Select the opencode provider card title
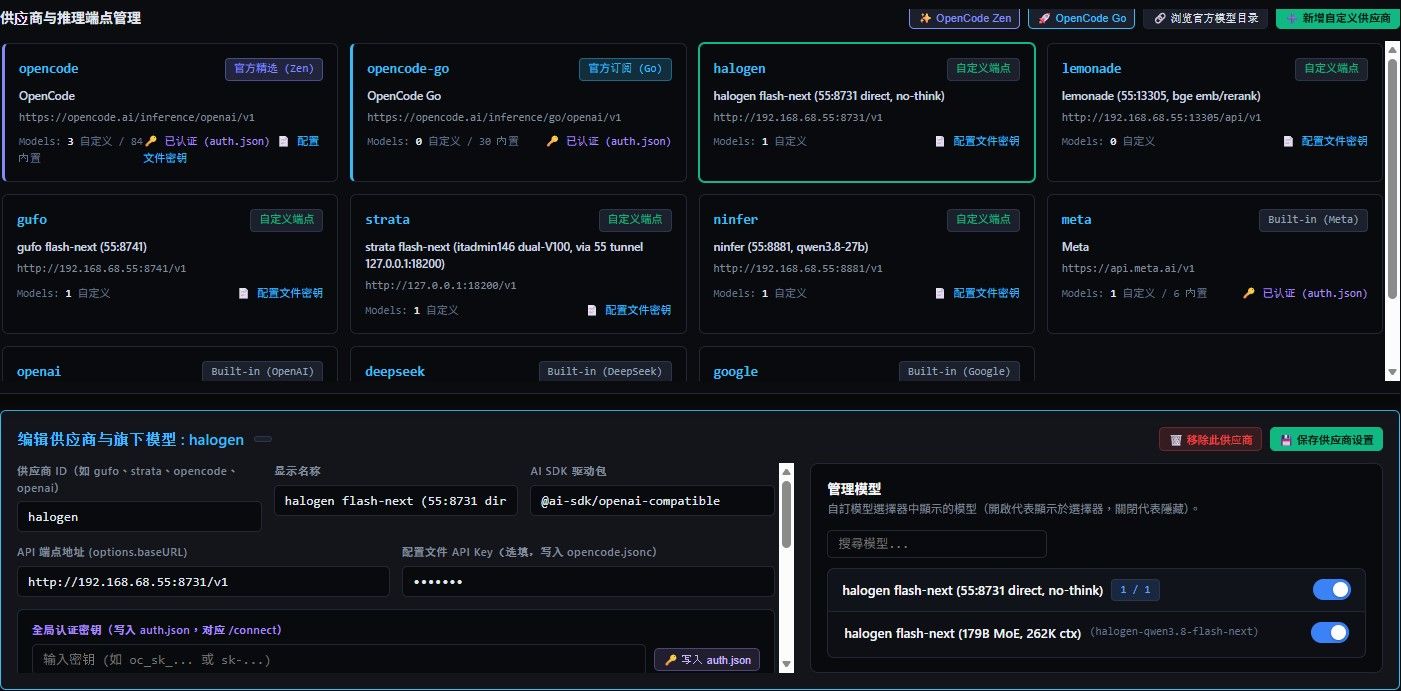This screenshot has width=1401, height=691. (49, 69)
